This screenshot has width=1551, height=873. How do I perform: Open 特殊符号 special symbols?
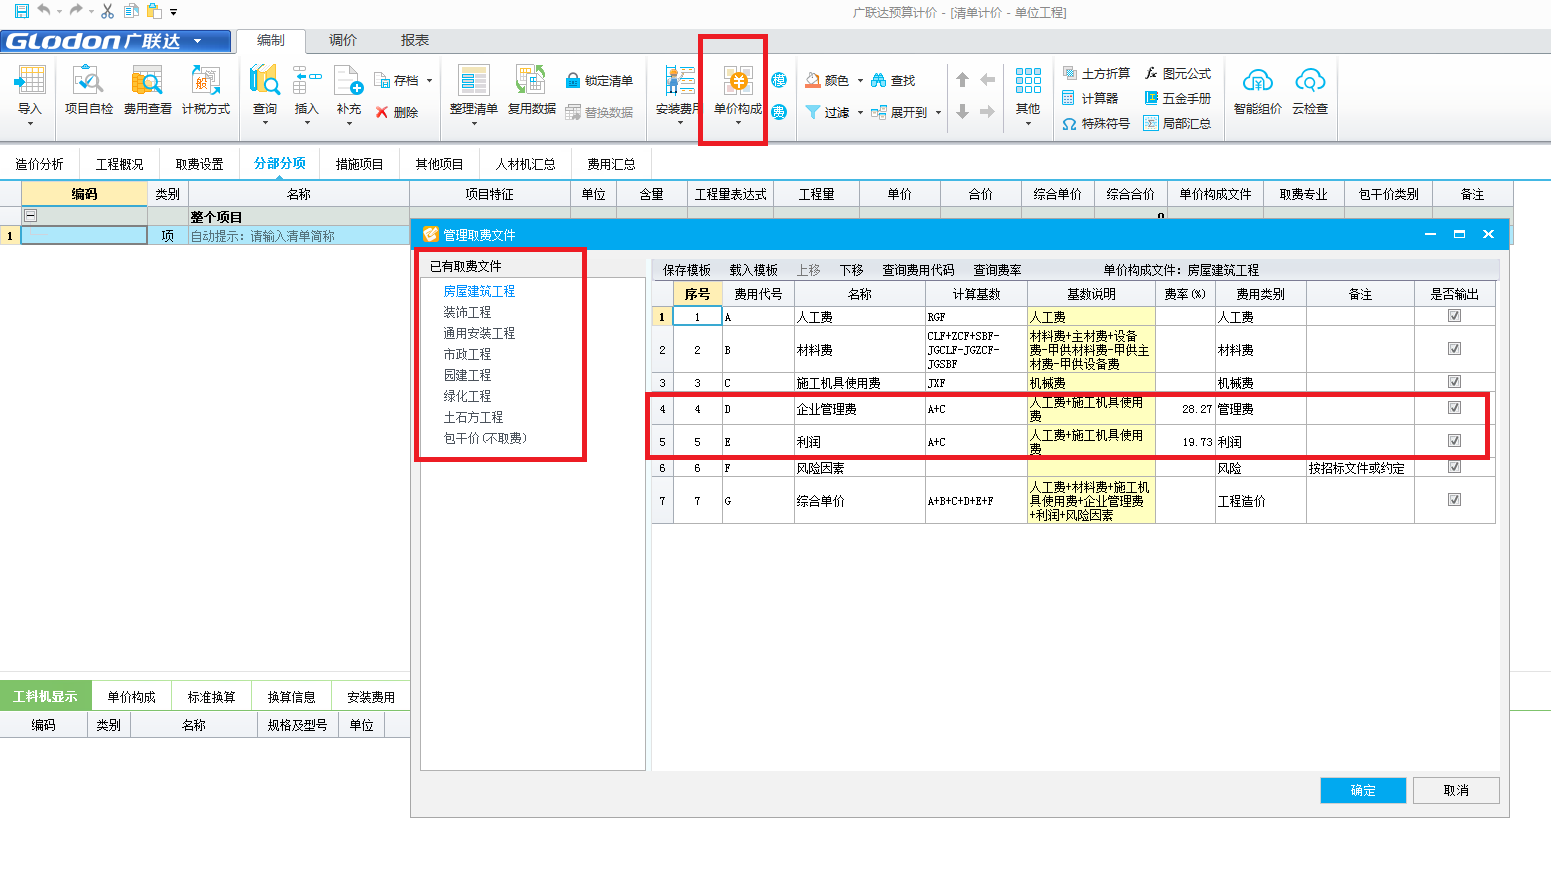1096,123
